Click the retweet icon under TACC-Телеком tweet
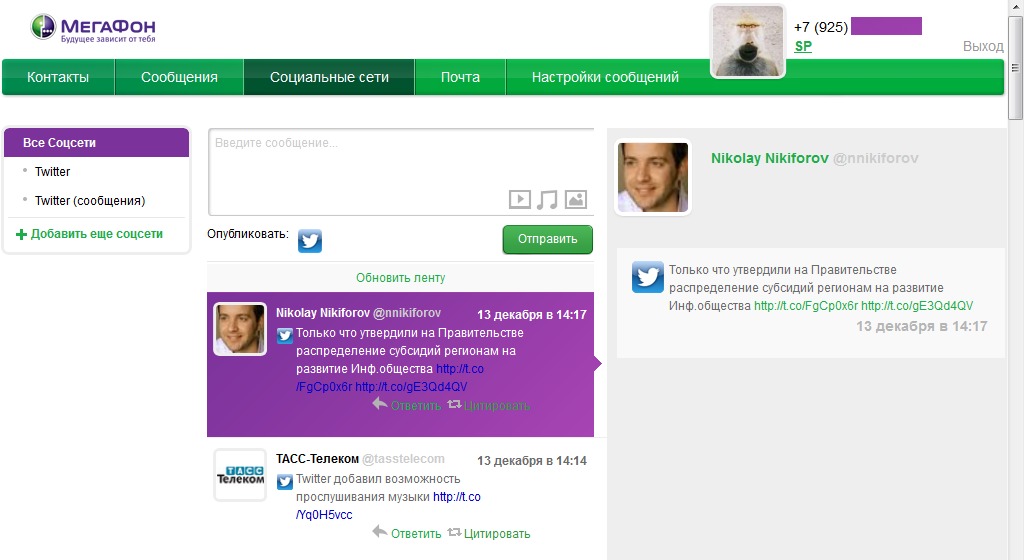Image resolution: width=1024 pixels, height=560 pixels. pyautogui.click(x=455, y=533)
